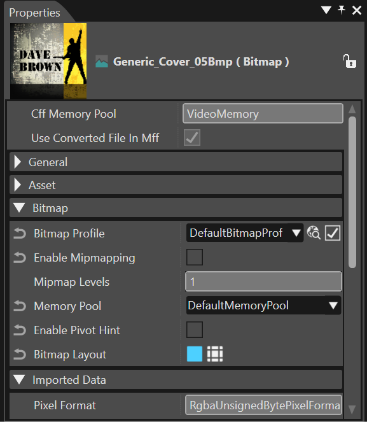Viewport: 367px width, 422px height.
Task: Reset the Enable Pivot Hint property
Action: 20,330
